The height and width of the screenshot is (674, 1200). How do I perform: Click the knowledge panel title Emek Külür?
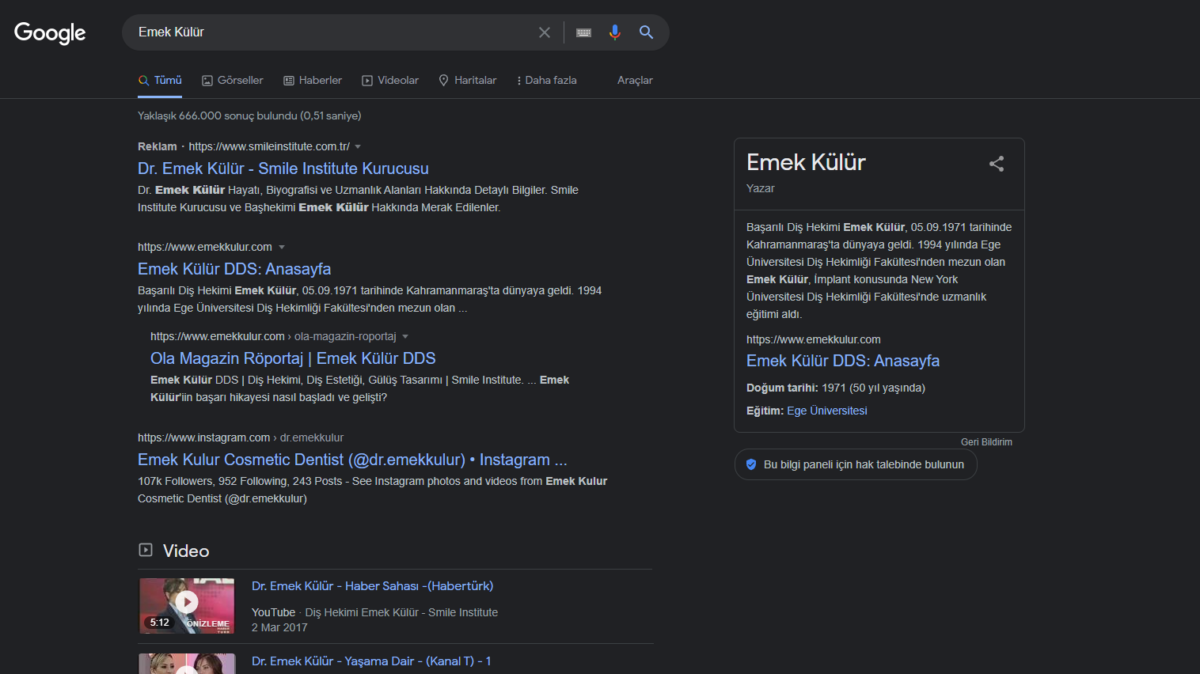pos(806,162)
